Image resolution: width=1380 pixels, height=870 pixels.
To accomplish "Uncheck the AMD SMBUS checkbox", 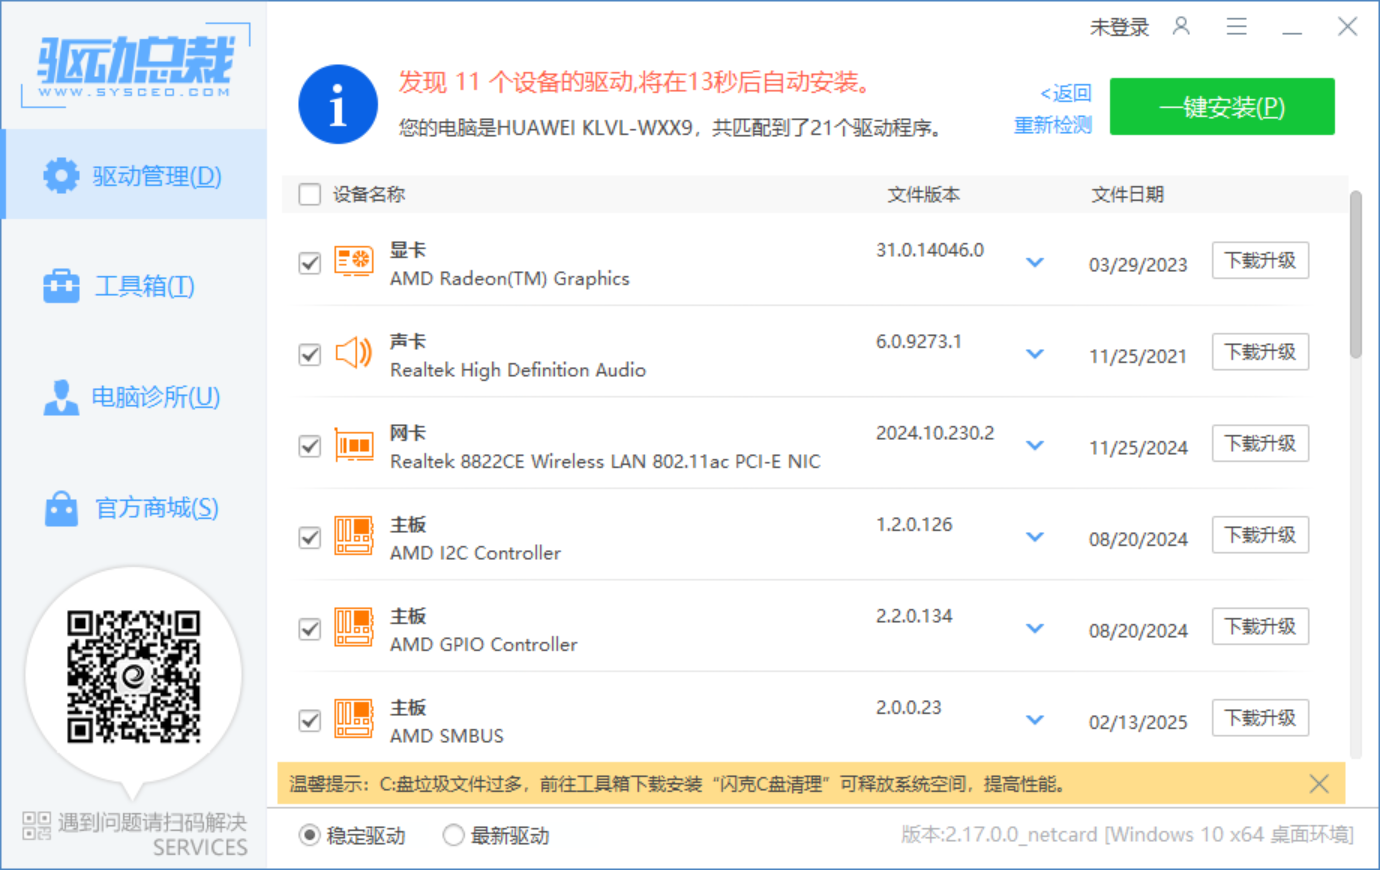I will [x=310, y=721].
